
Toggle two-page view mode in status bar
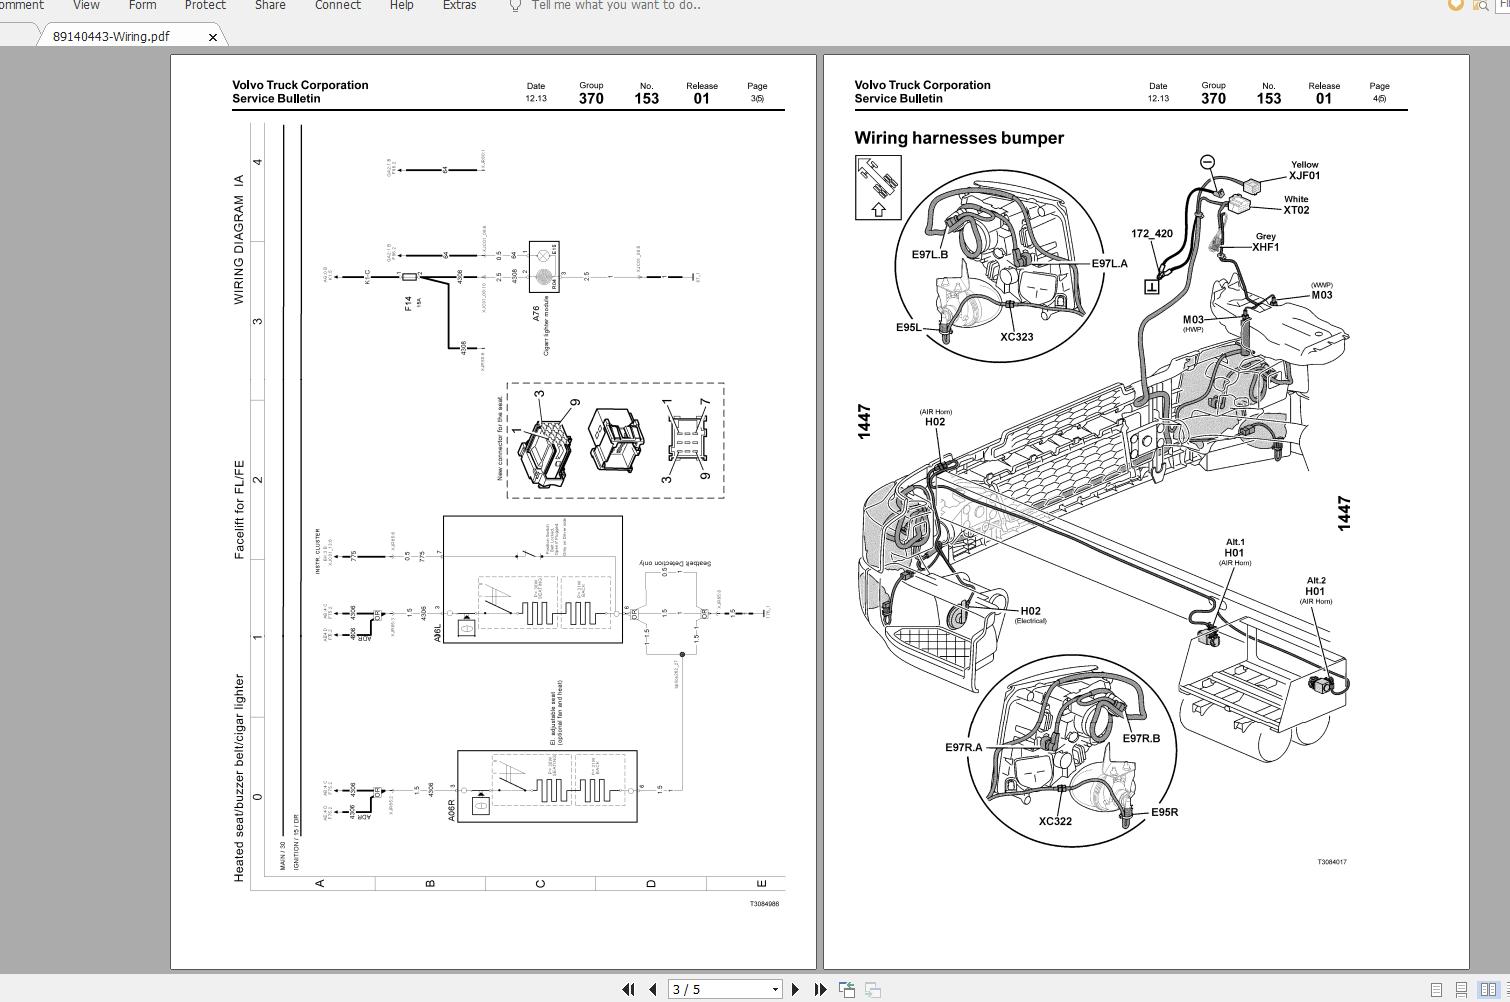(1488, 989)
